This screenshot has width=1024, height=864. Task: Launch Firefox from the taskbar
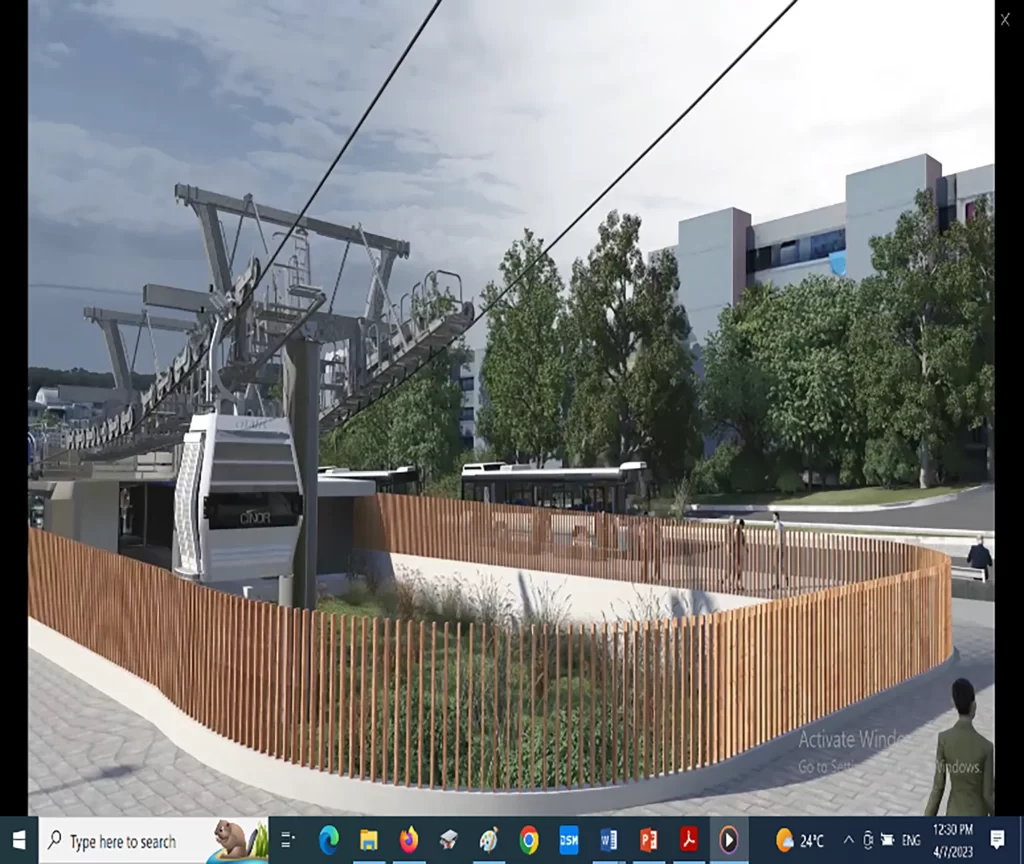coord(408,840)
